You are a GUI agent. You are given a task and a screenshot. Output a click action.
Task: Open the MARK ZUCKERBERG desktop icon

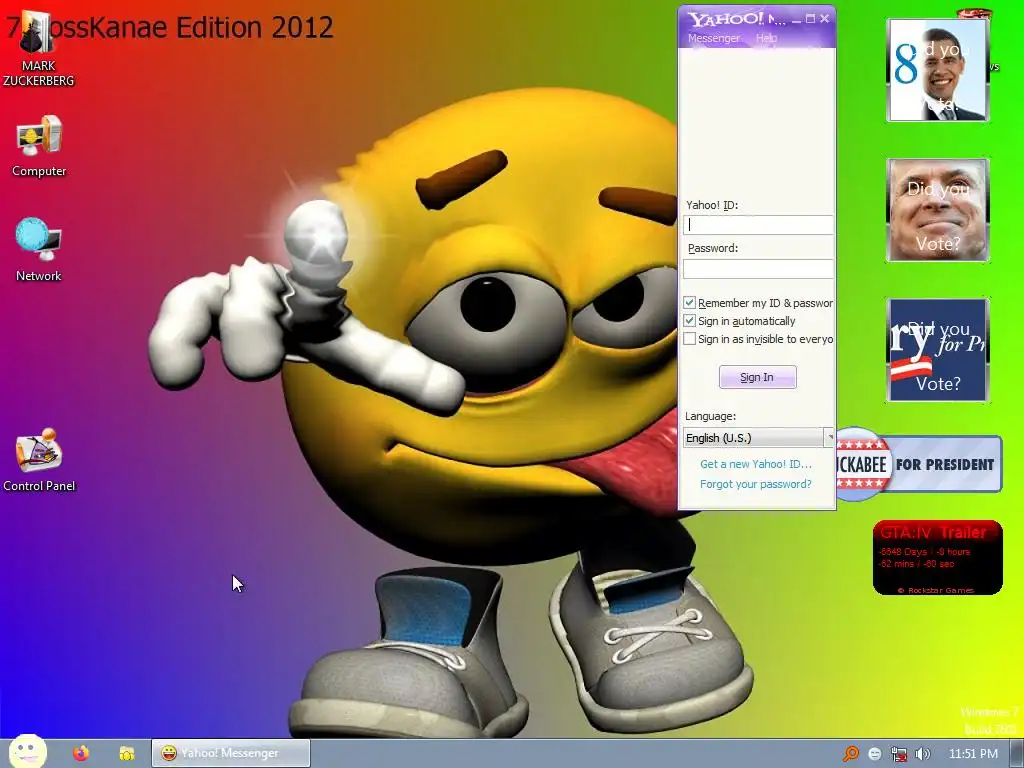[x=38, y=49]
